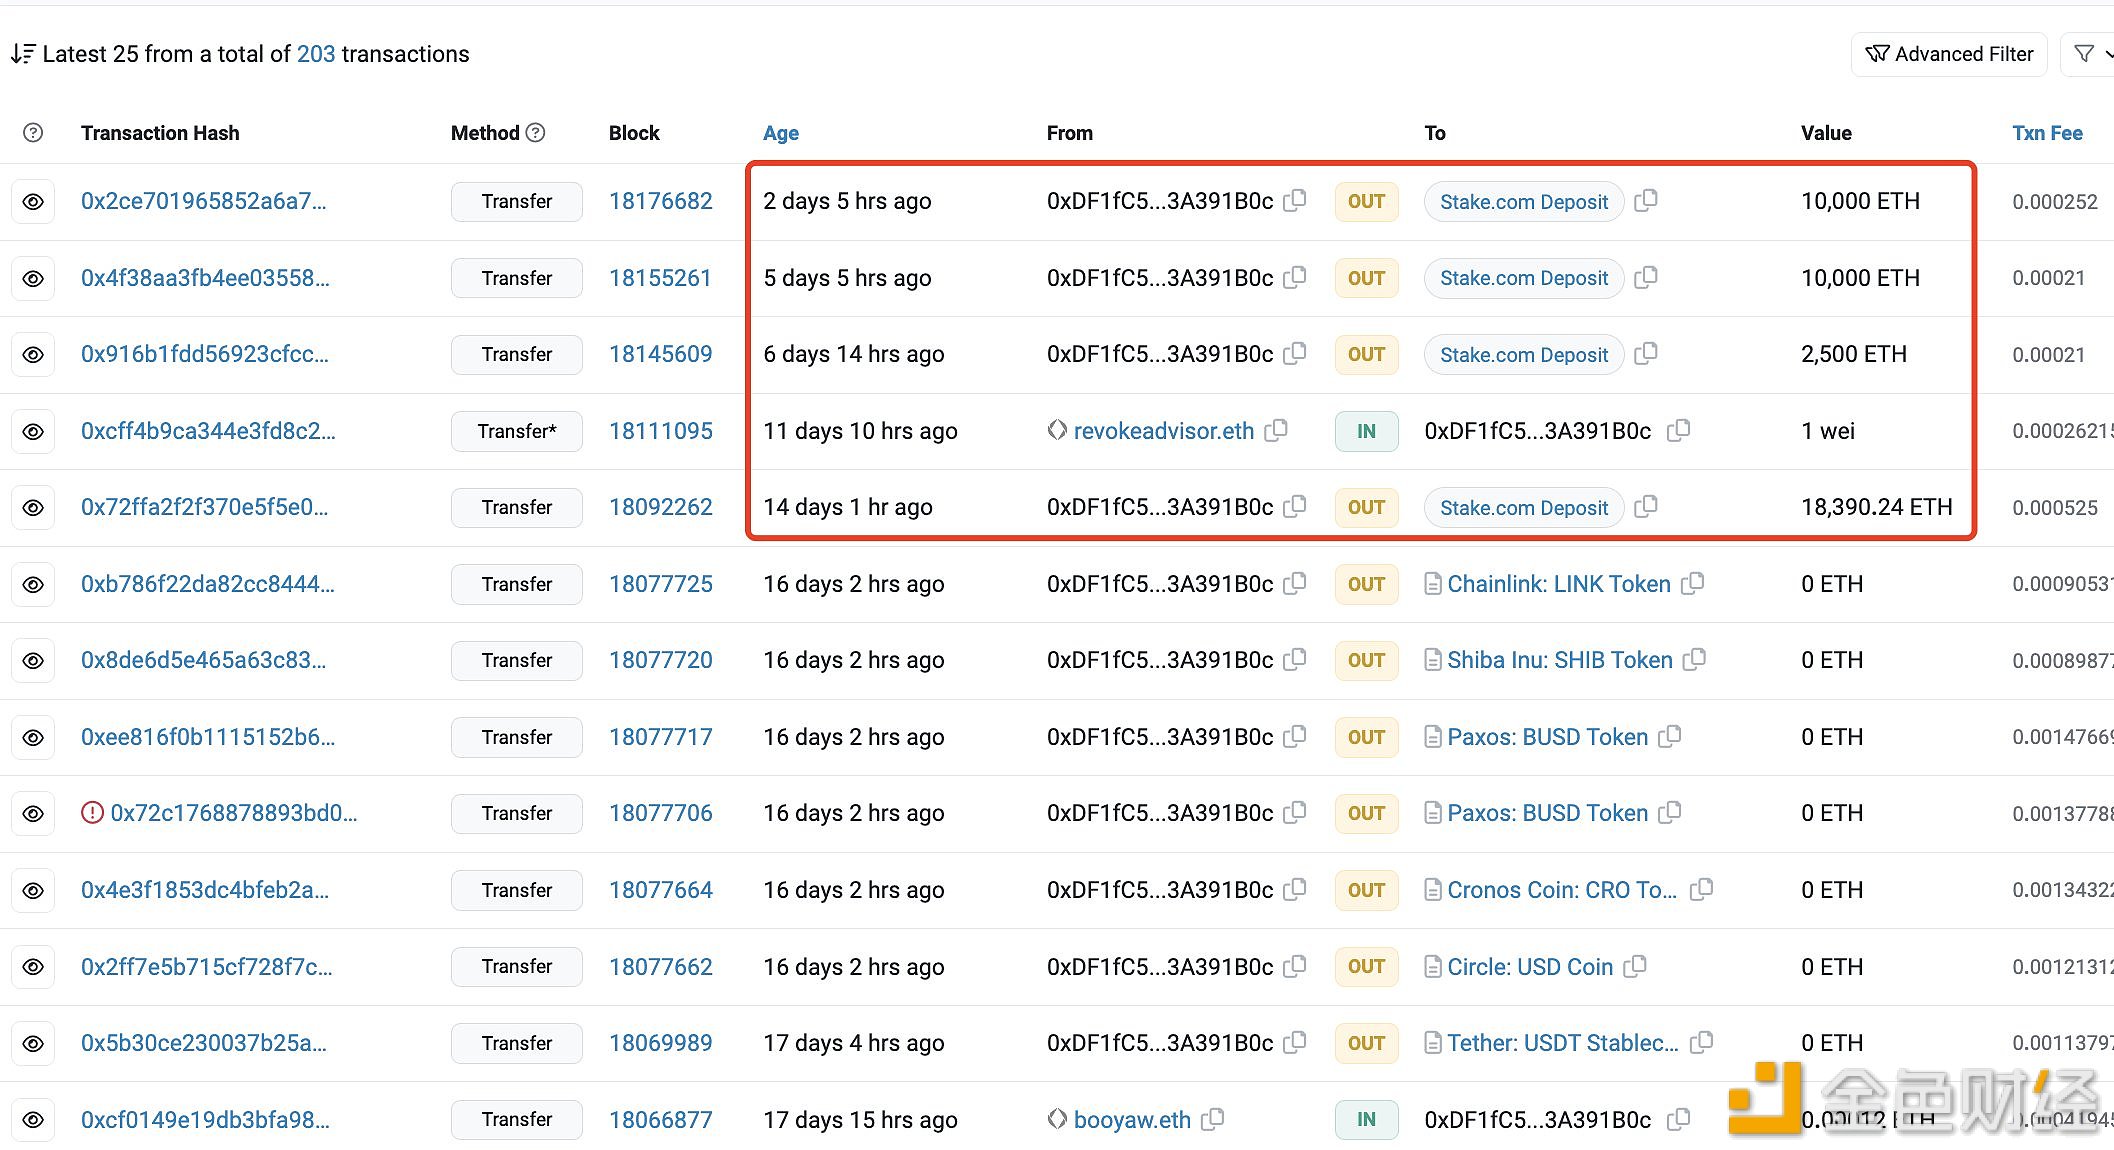2114x1150 pixels.
Task: Click the sort icon beside Latest 25 transactions
Action: tap(23, 54)
